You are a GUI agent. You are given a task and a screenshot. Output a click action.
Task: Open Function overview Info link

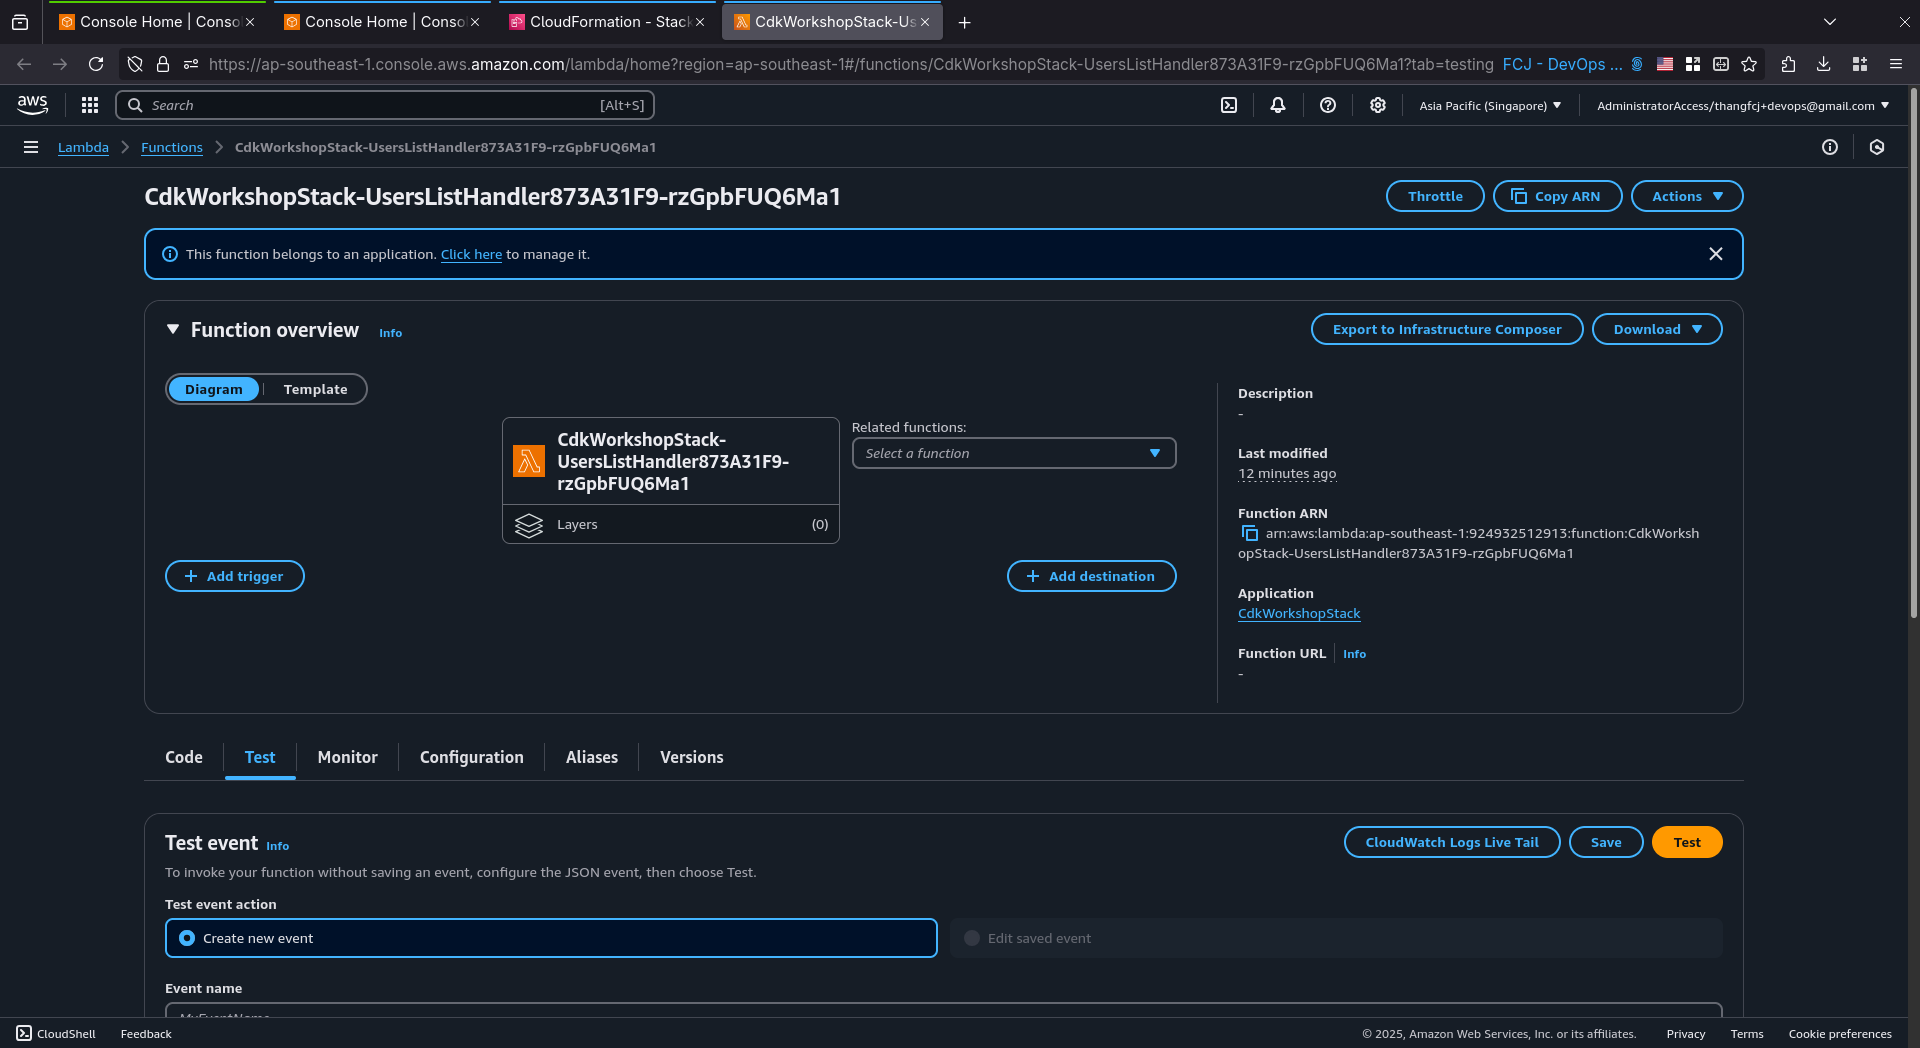tap(391, 333)
